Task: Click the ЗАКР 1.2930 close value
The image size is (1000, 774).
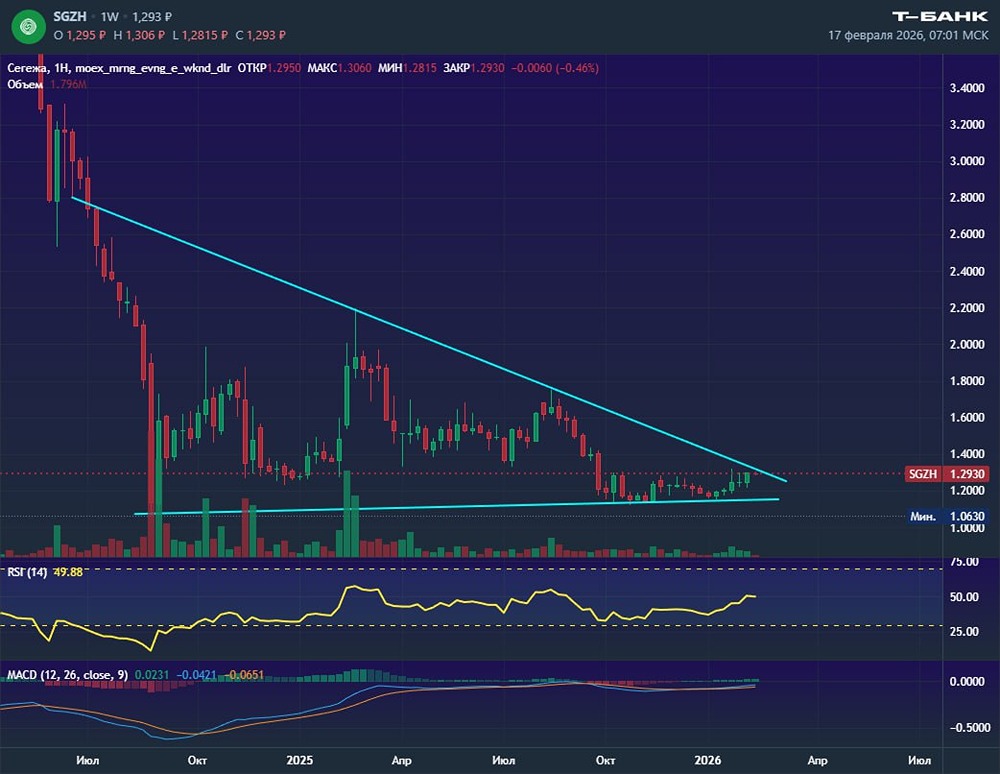Action: pos(474,68)
